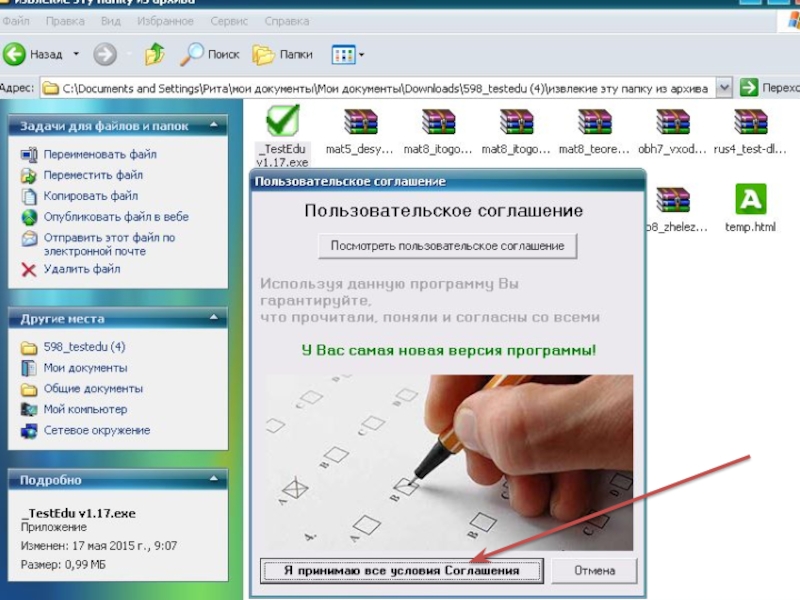Click Удалить файл link
The image size is (800, 600).
click(82, 269)
